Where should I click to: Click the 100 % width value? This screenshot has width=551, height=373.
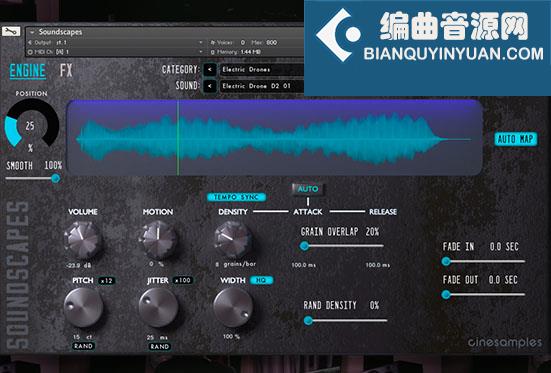(232, 336)
